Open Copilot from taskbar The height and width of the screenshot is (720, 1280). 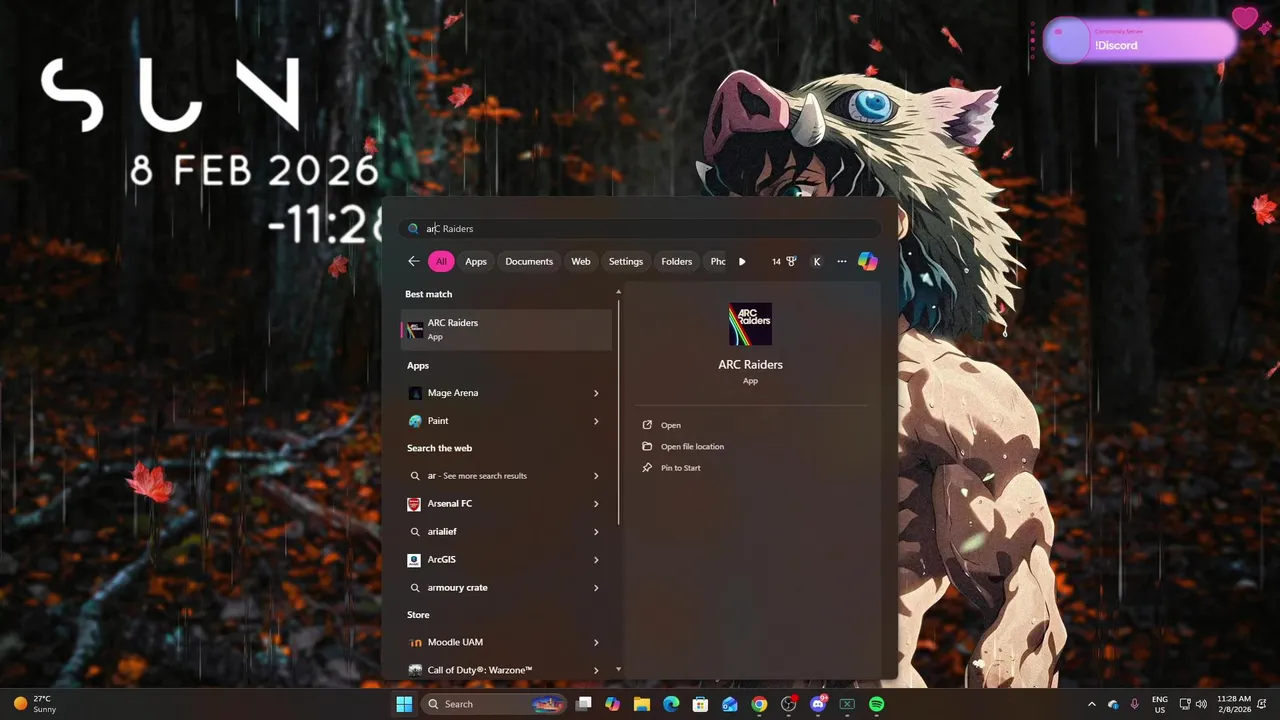pyautogui.click(x=613, y=704)
